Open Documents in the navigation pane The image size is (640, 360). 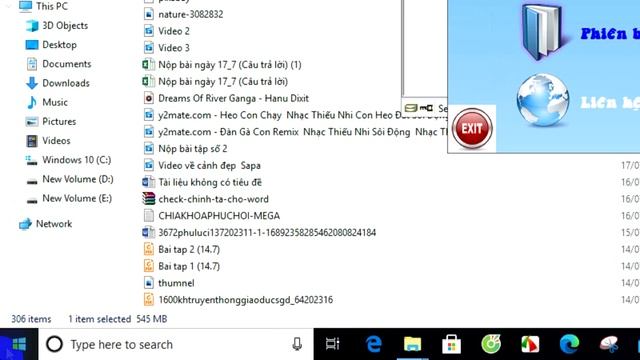(x=67, y=64)
